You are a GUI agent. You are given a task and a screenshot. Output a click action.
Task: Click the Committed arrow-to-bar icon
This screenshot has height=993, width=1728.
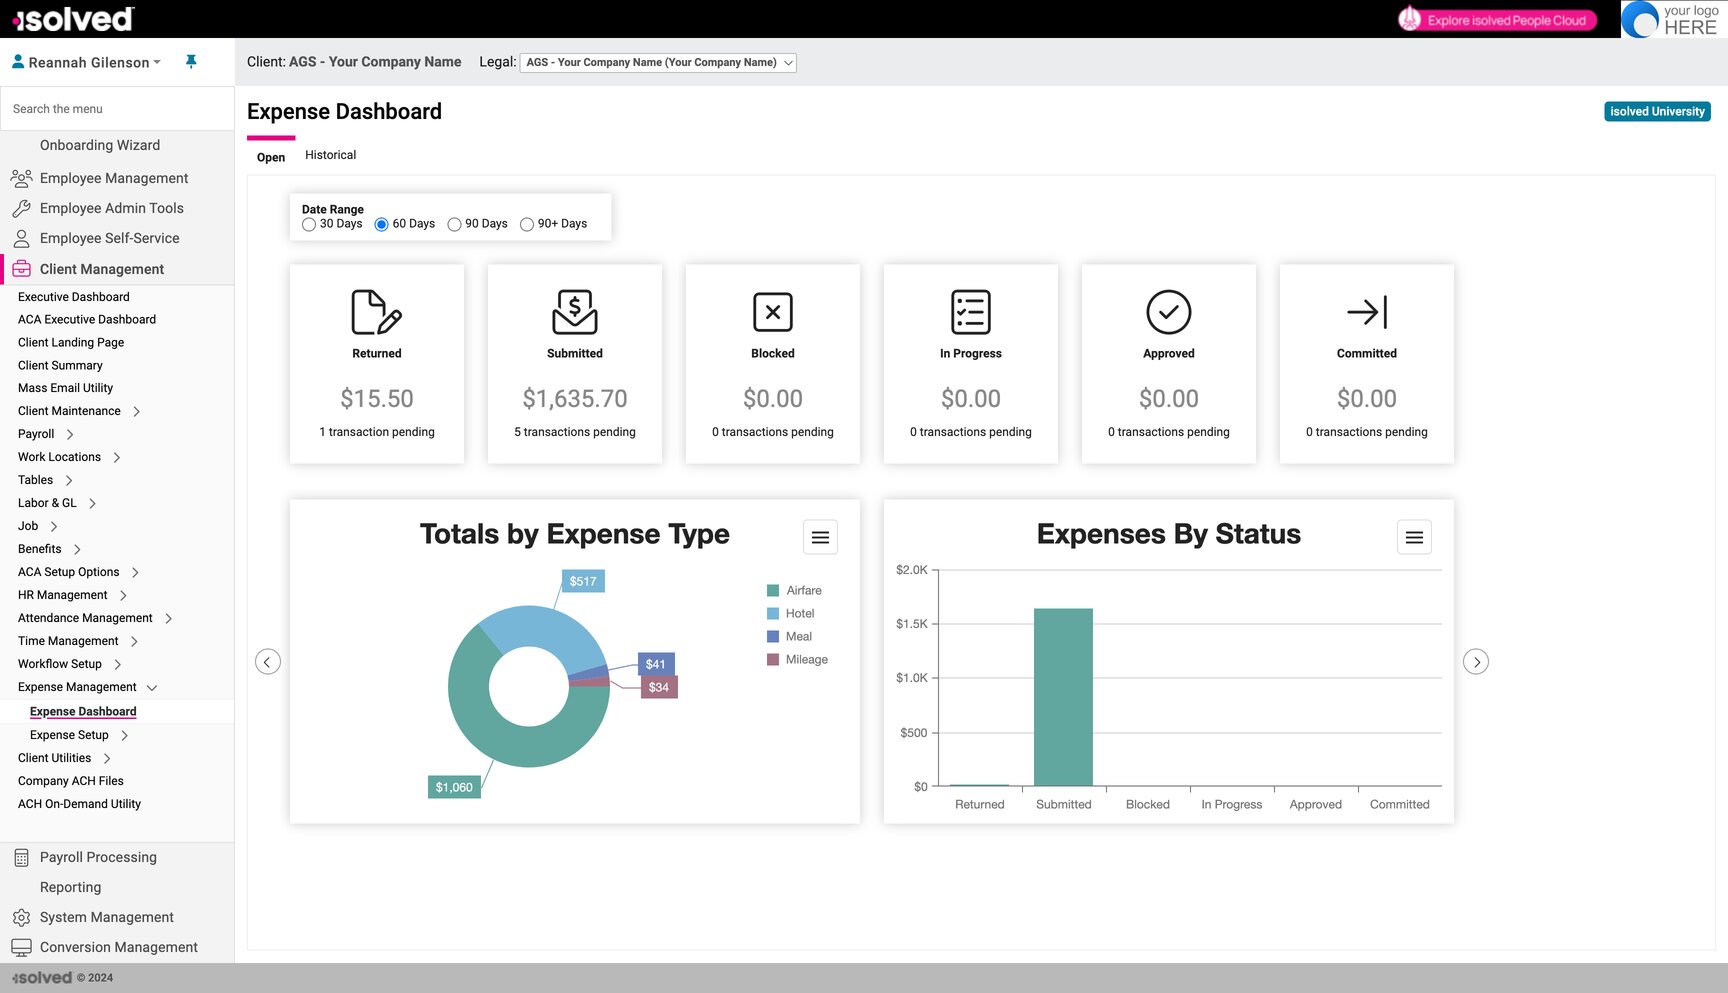[1367, 312]
